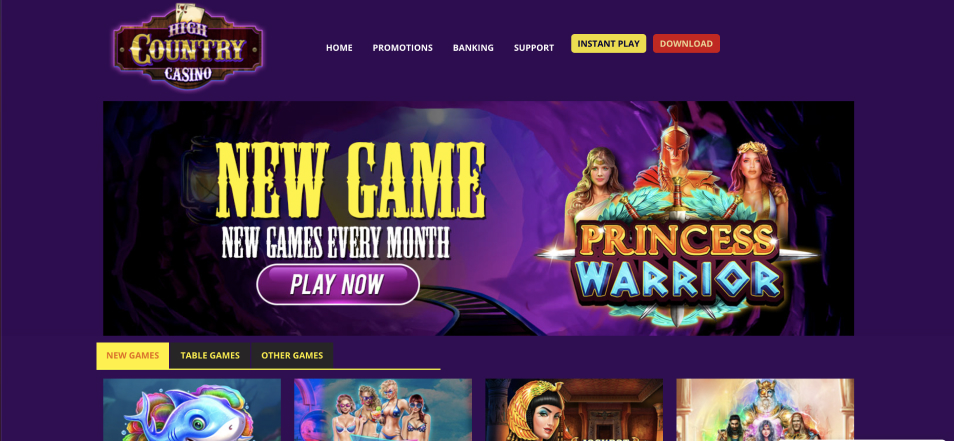
Task: Click the Princess Warrior game logo
Action: click(678, 265)
